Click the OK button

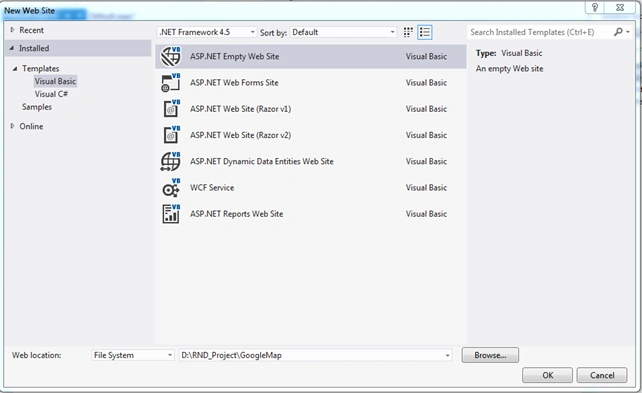tap(547, 375)
